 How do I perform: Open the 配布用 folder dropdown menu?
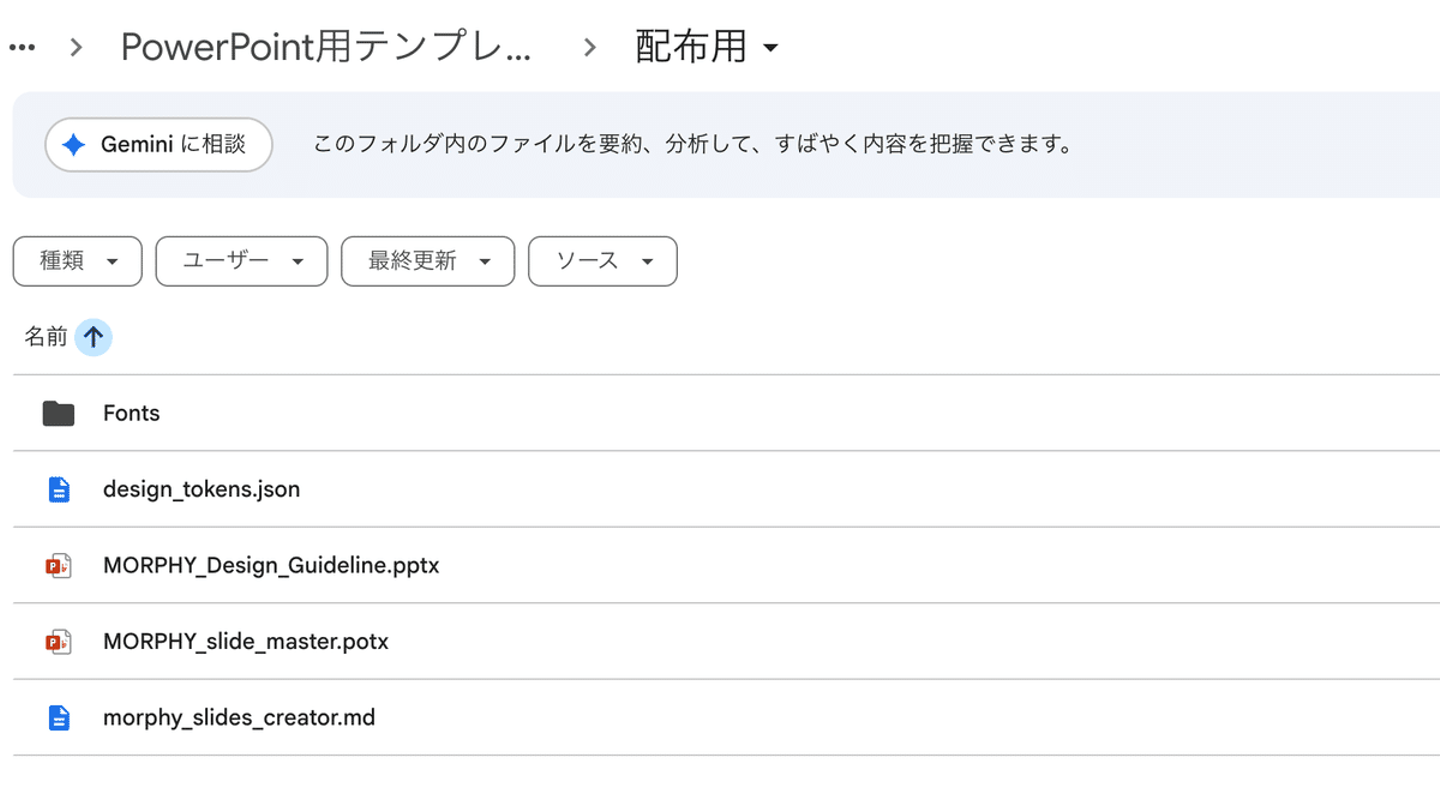pos(706,47)
